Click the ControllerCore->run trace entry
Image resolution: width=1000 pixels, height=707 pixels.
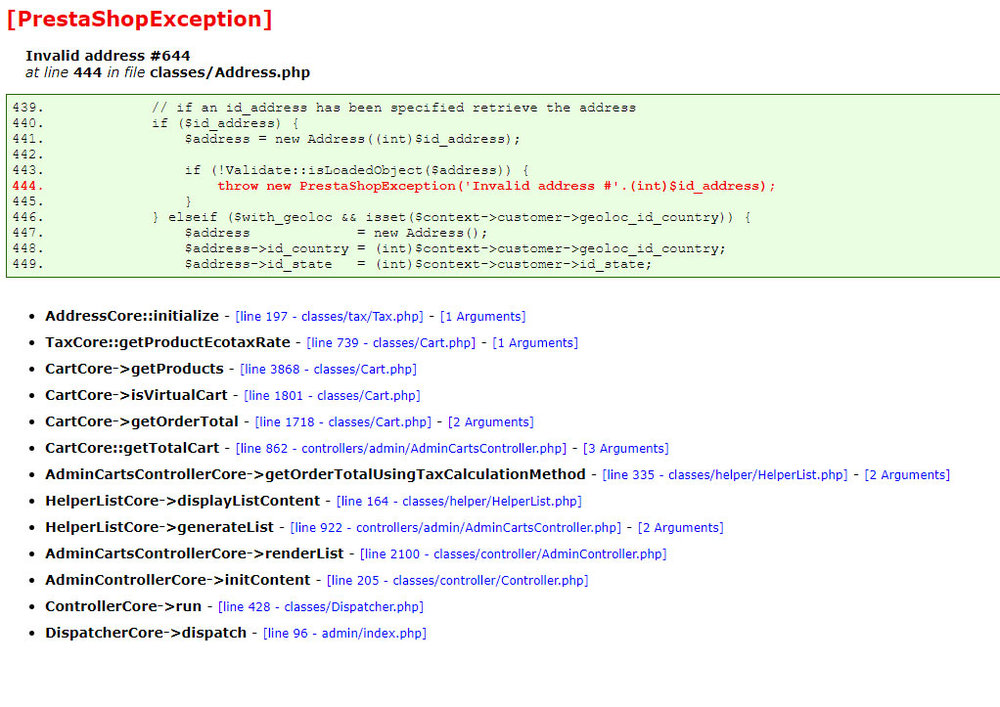point(123,606)
